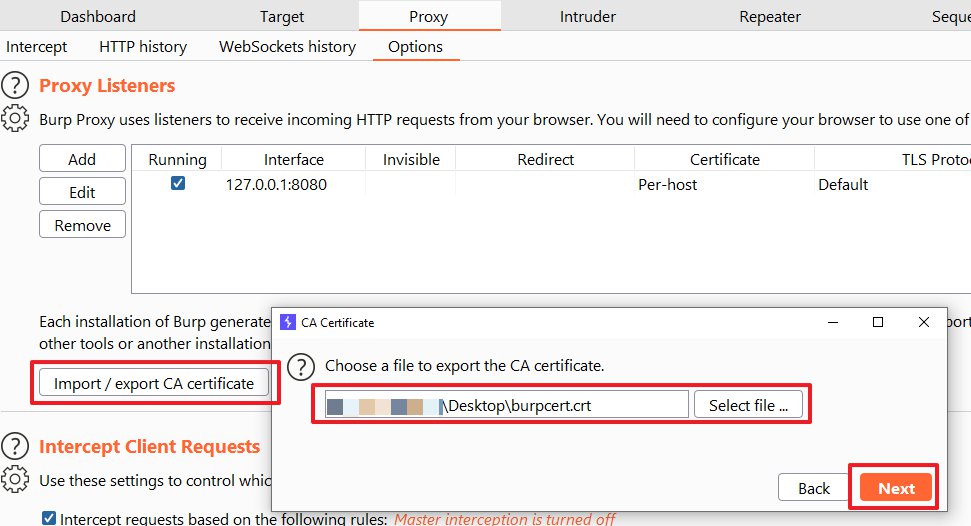The width and height of the screenshot is (971, 526).
Task: Click the Proxy Listeners help question mark icon
Action: pyautogui.click(x=15, y=86)
